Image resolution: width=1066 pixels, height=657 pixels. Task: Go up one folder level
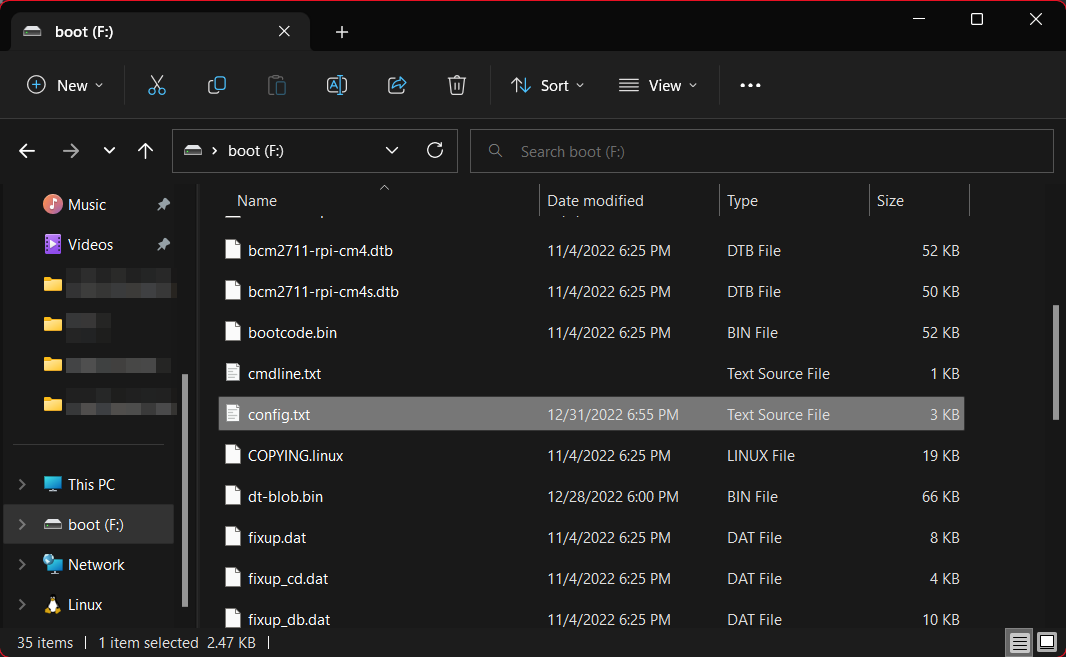coord(146,151)
